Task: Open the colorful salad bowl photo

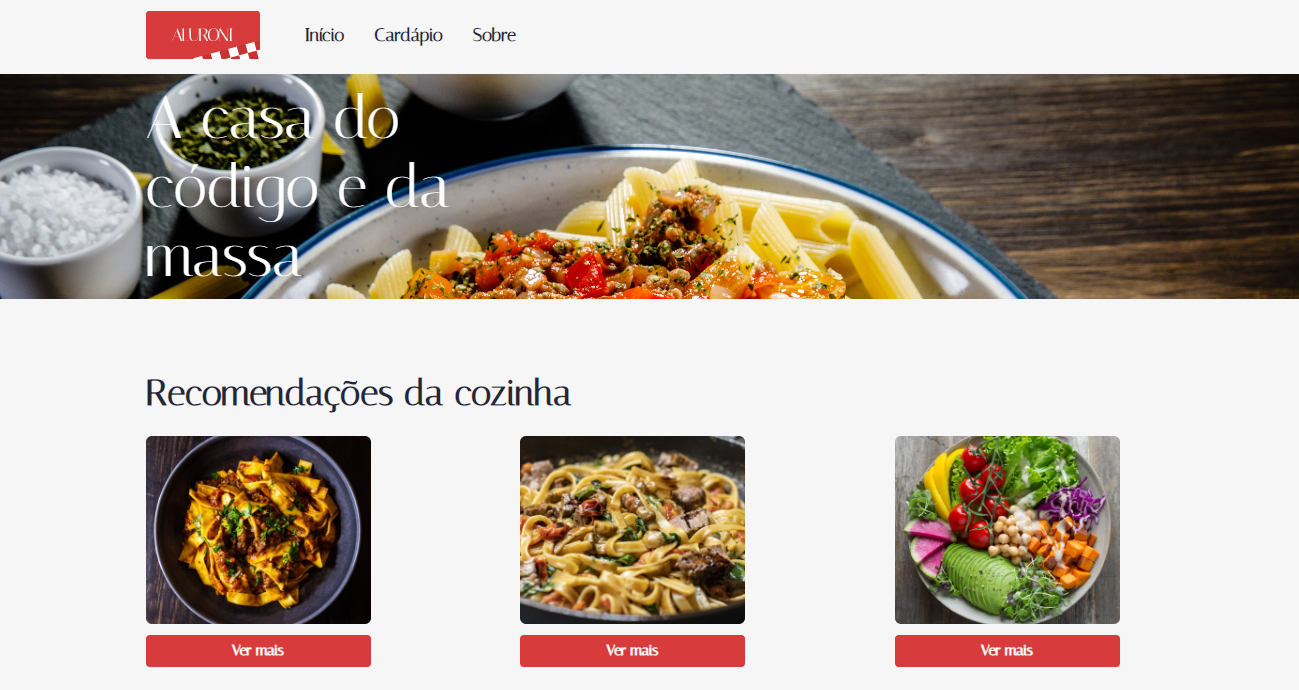Action: (1007, 530)
